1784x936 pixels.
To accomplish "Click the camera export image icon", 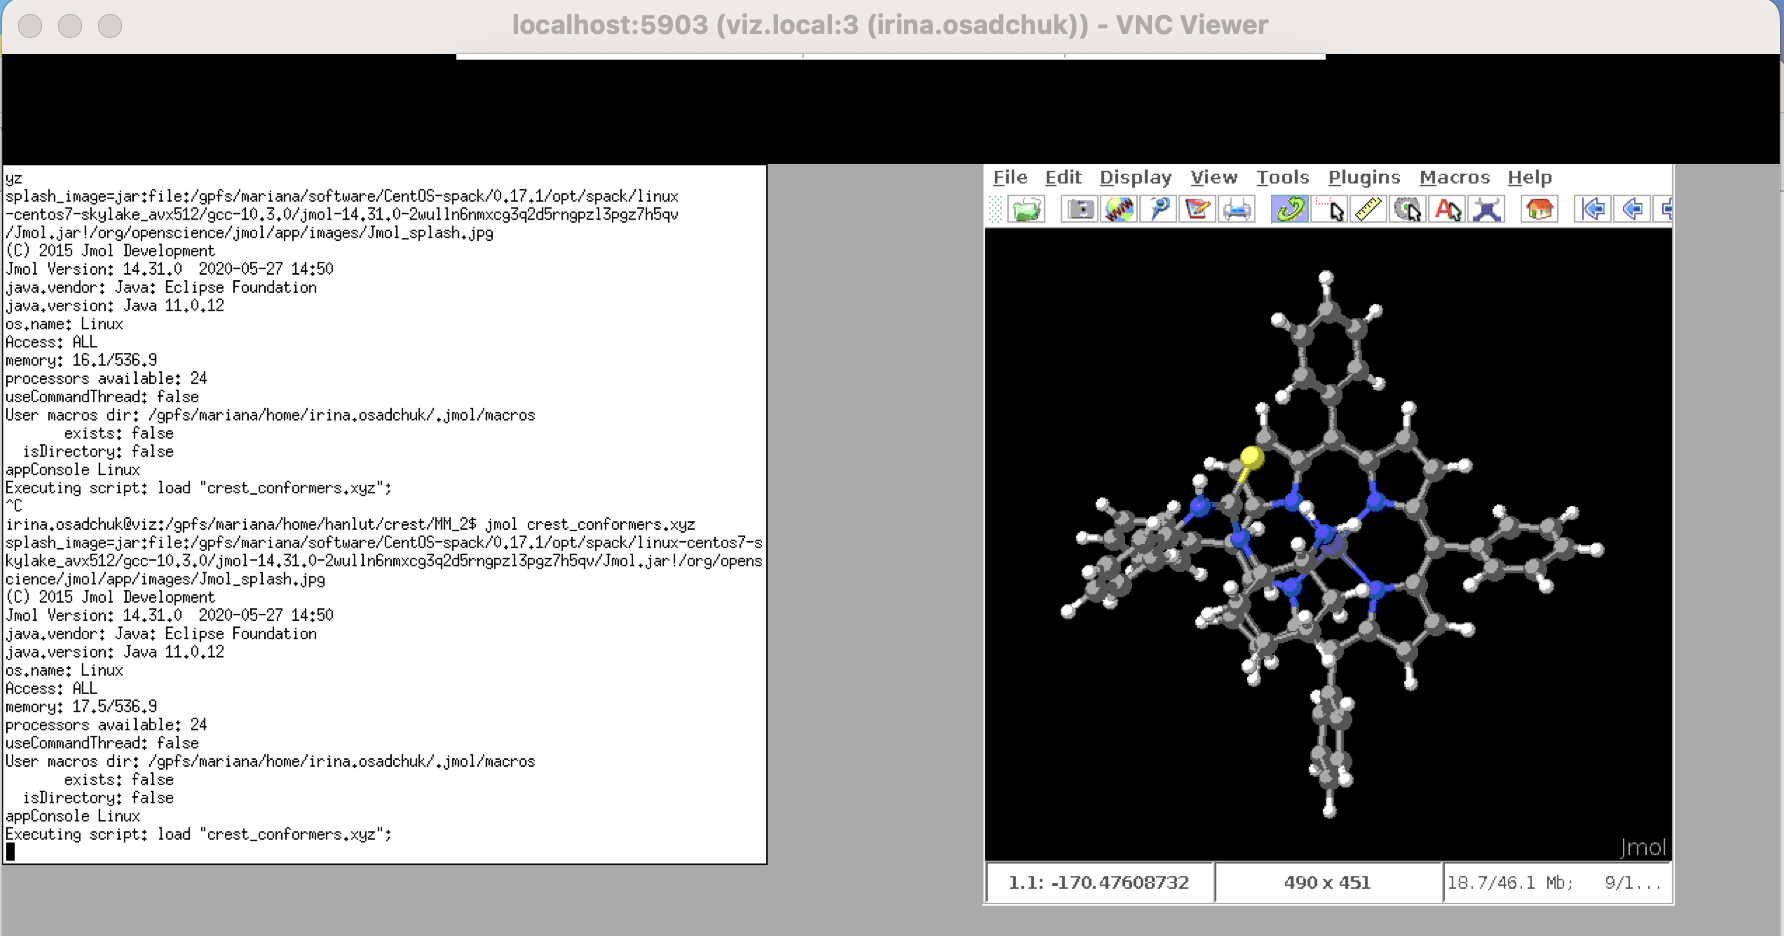I will pyautogui.click(x=1080, y=209).
